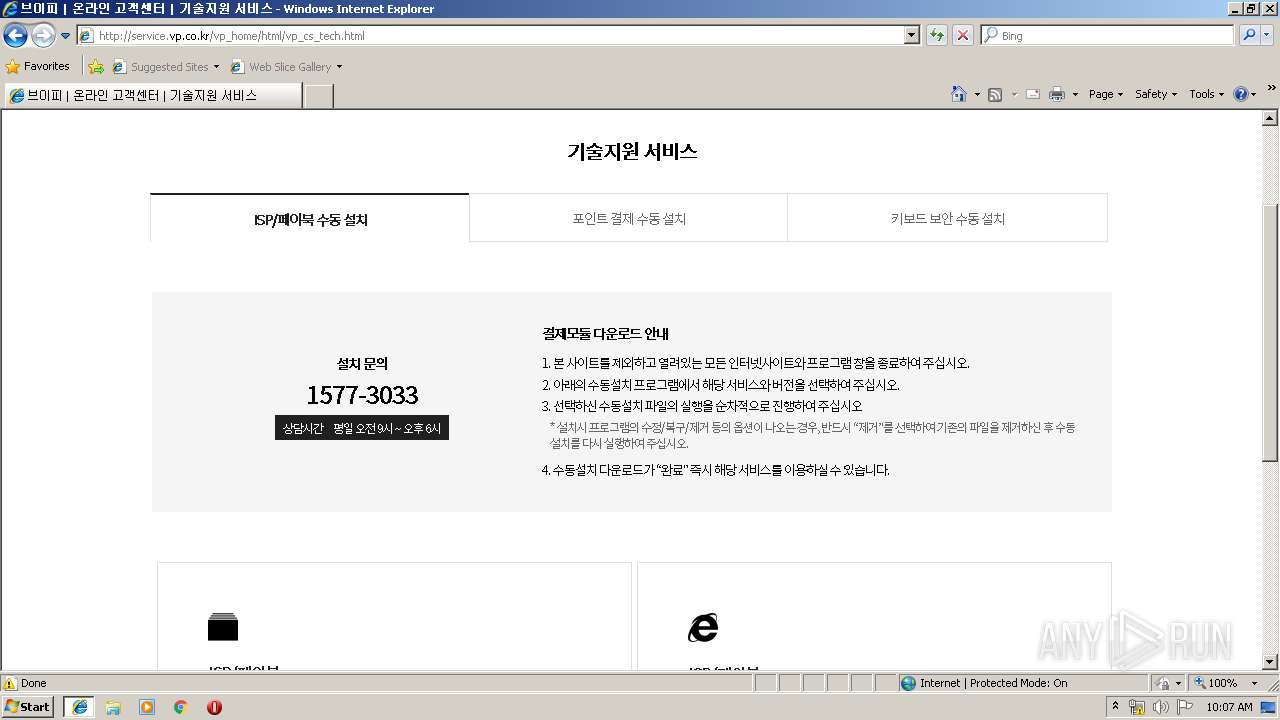Click the browser Back arrow button
The height and width of the screenshot is (720, 1280).
15,36
